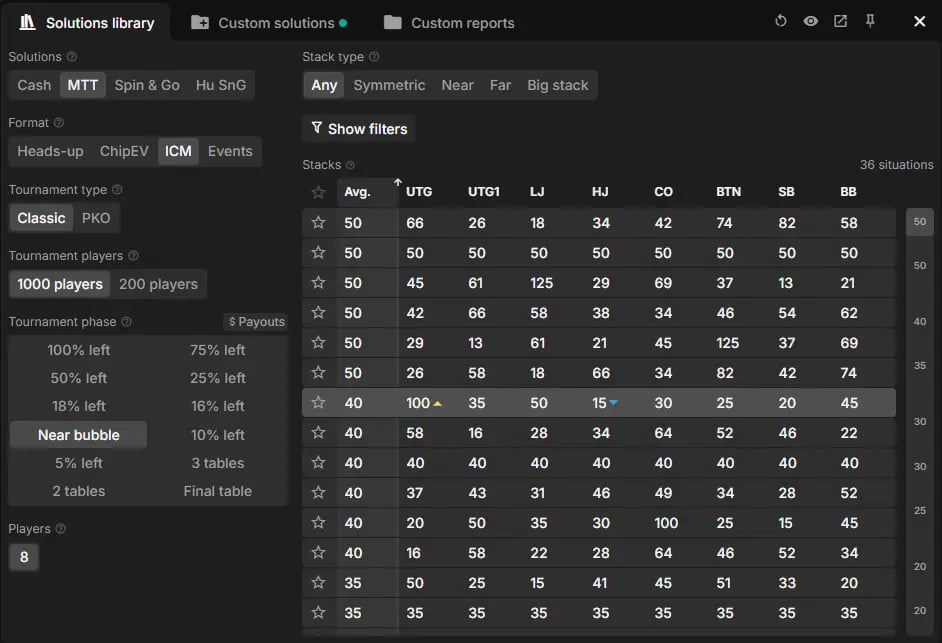Star the highlighted 40 avg UTG 100 row
Screen dimensions: 942x643
click(318, 402)
